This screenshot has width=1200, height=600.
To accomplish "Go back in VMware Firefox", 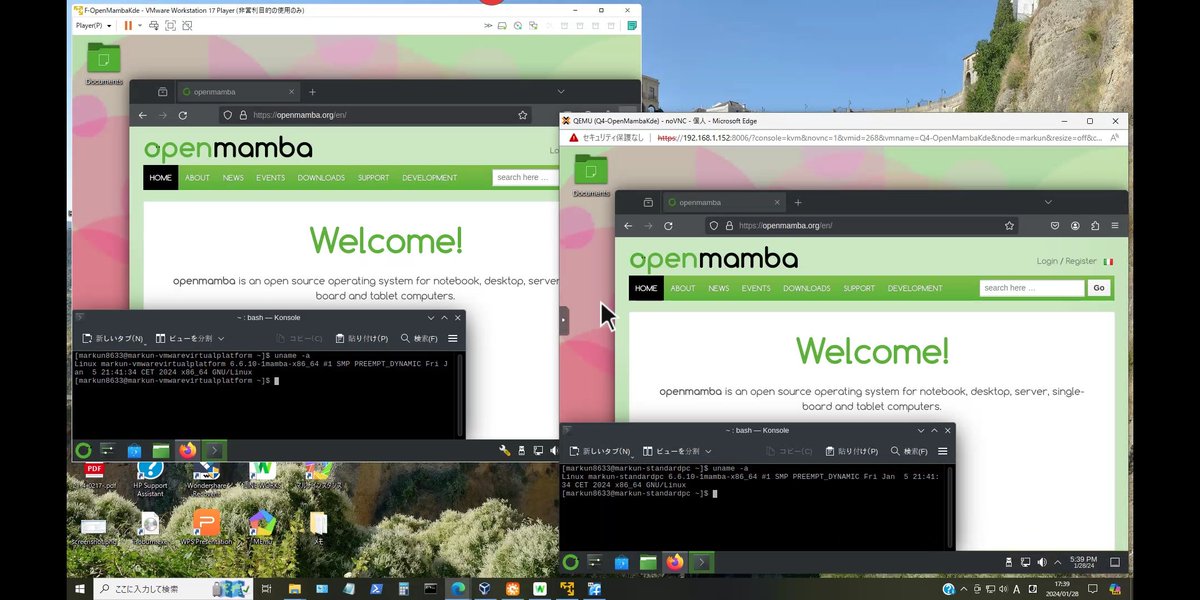I will 142,115.
